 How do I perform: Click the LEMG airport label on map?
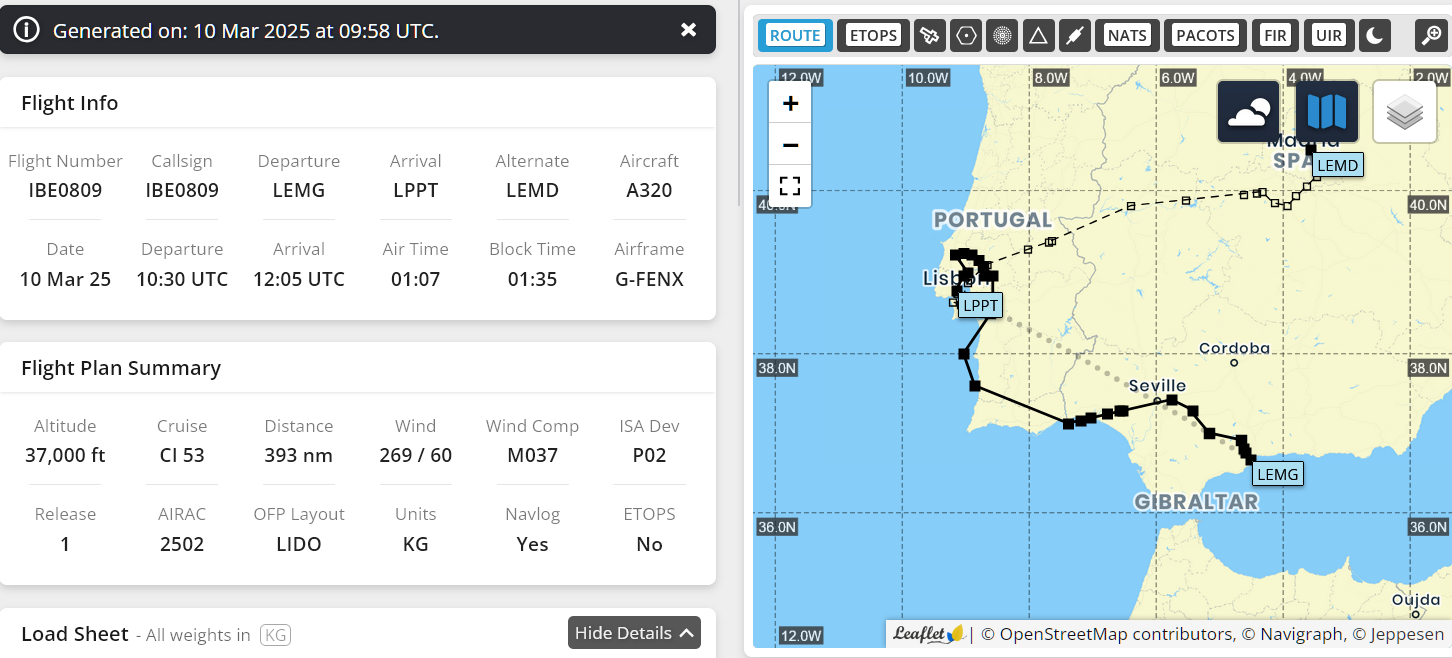[x=1277, y=474]
